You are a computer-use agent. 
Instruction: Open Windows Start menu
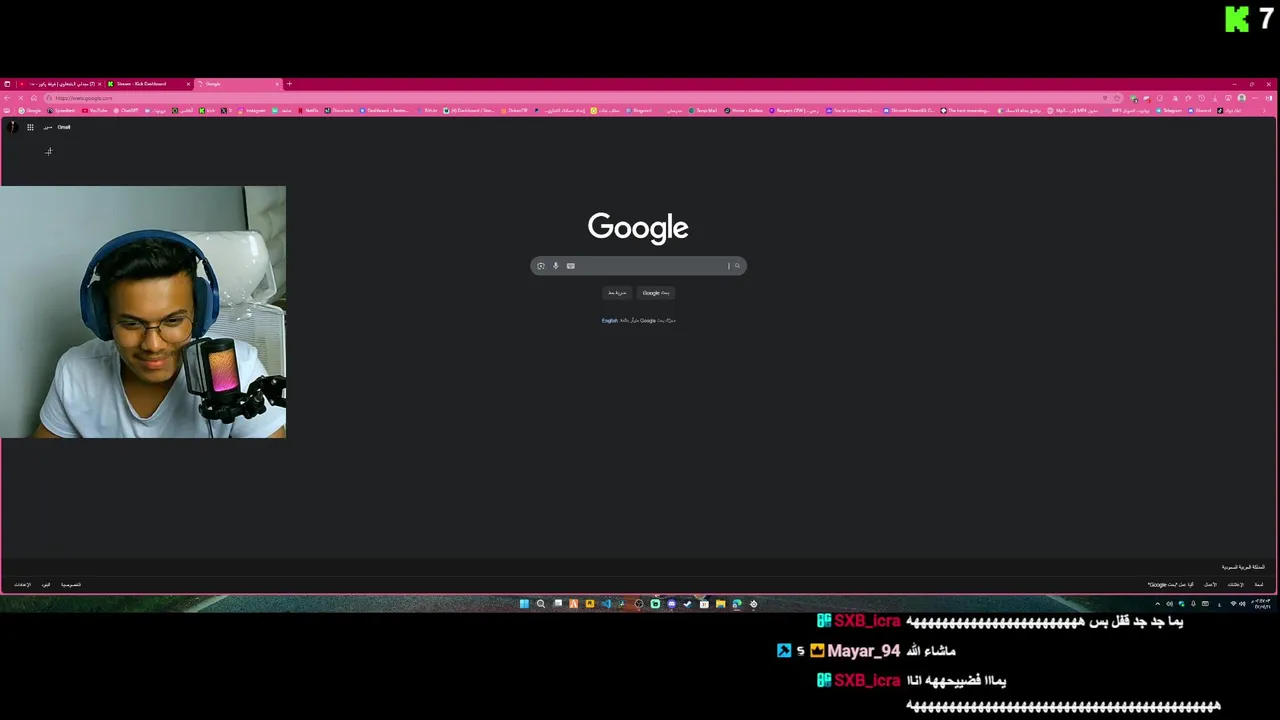coord(524,604)
